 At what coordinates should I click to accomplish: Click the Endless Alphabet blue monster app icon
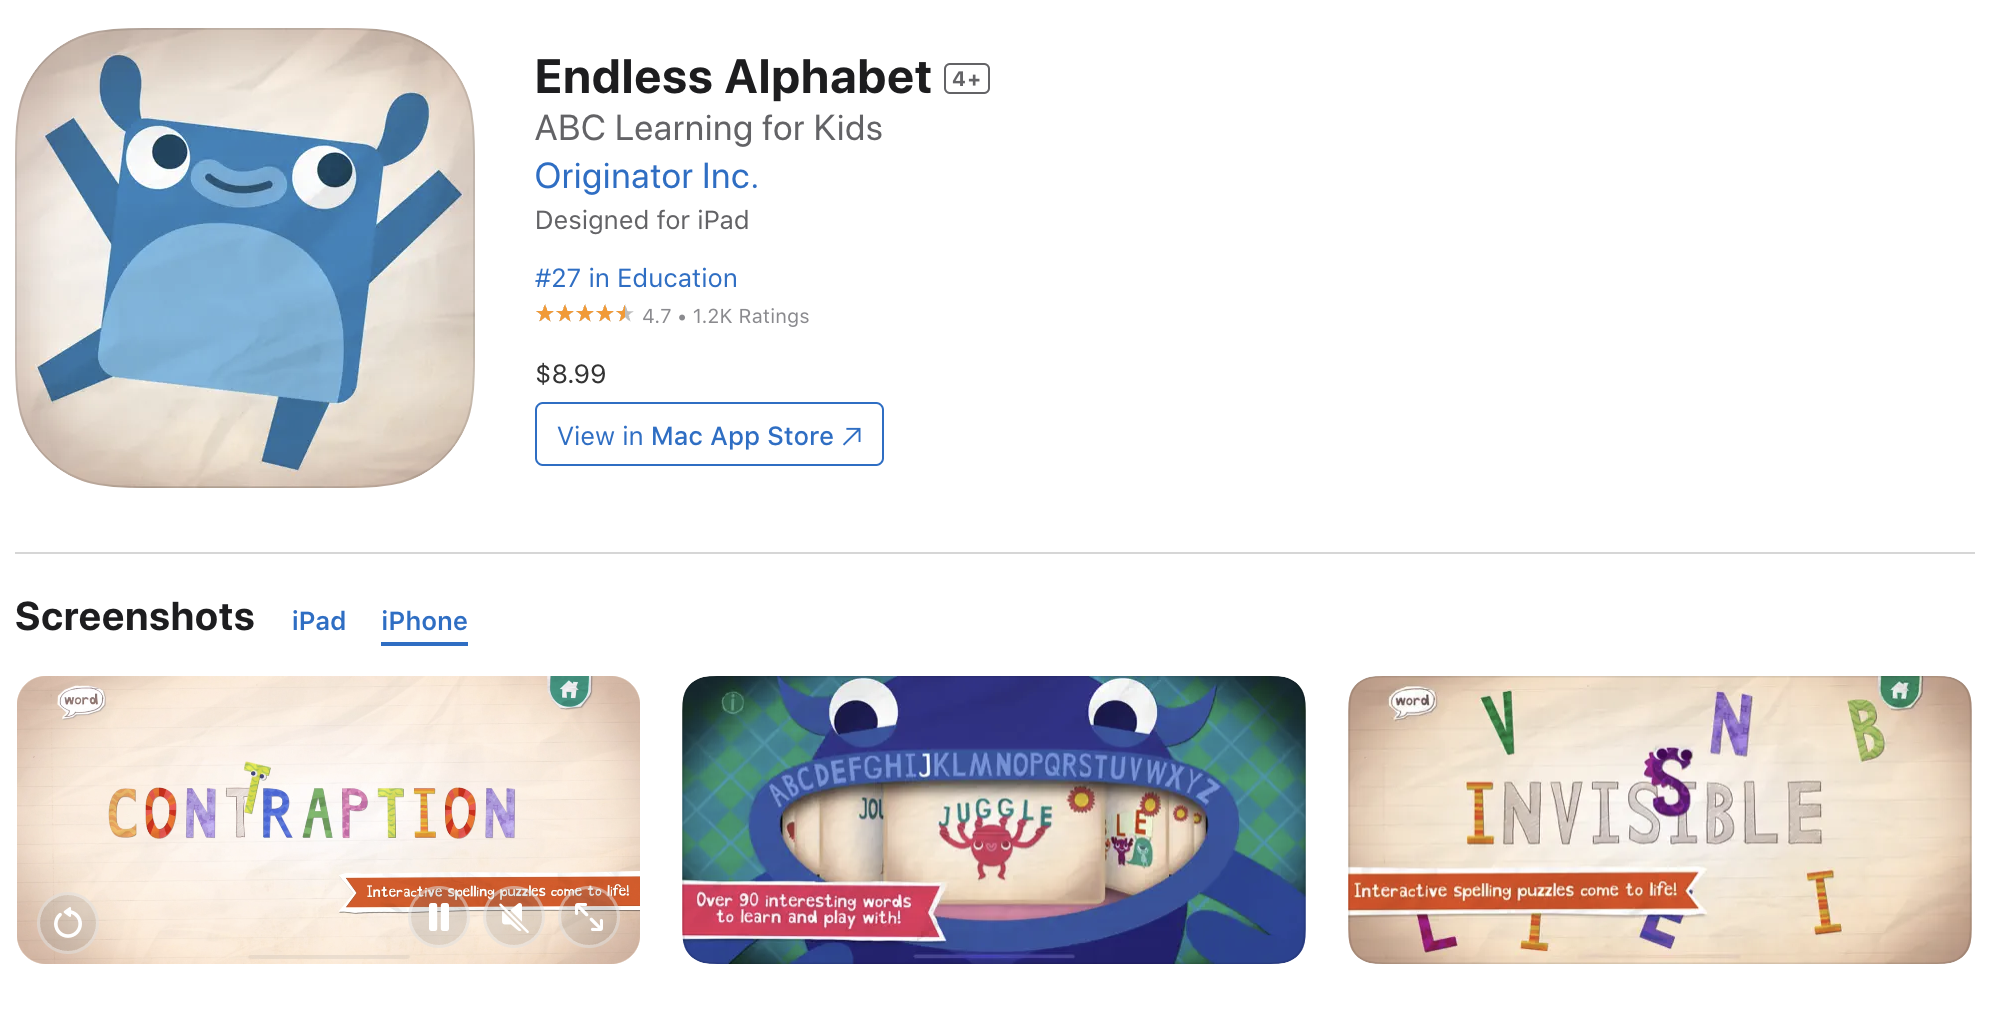[x=245, y=258]
